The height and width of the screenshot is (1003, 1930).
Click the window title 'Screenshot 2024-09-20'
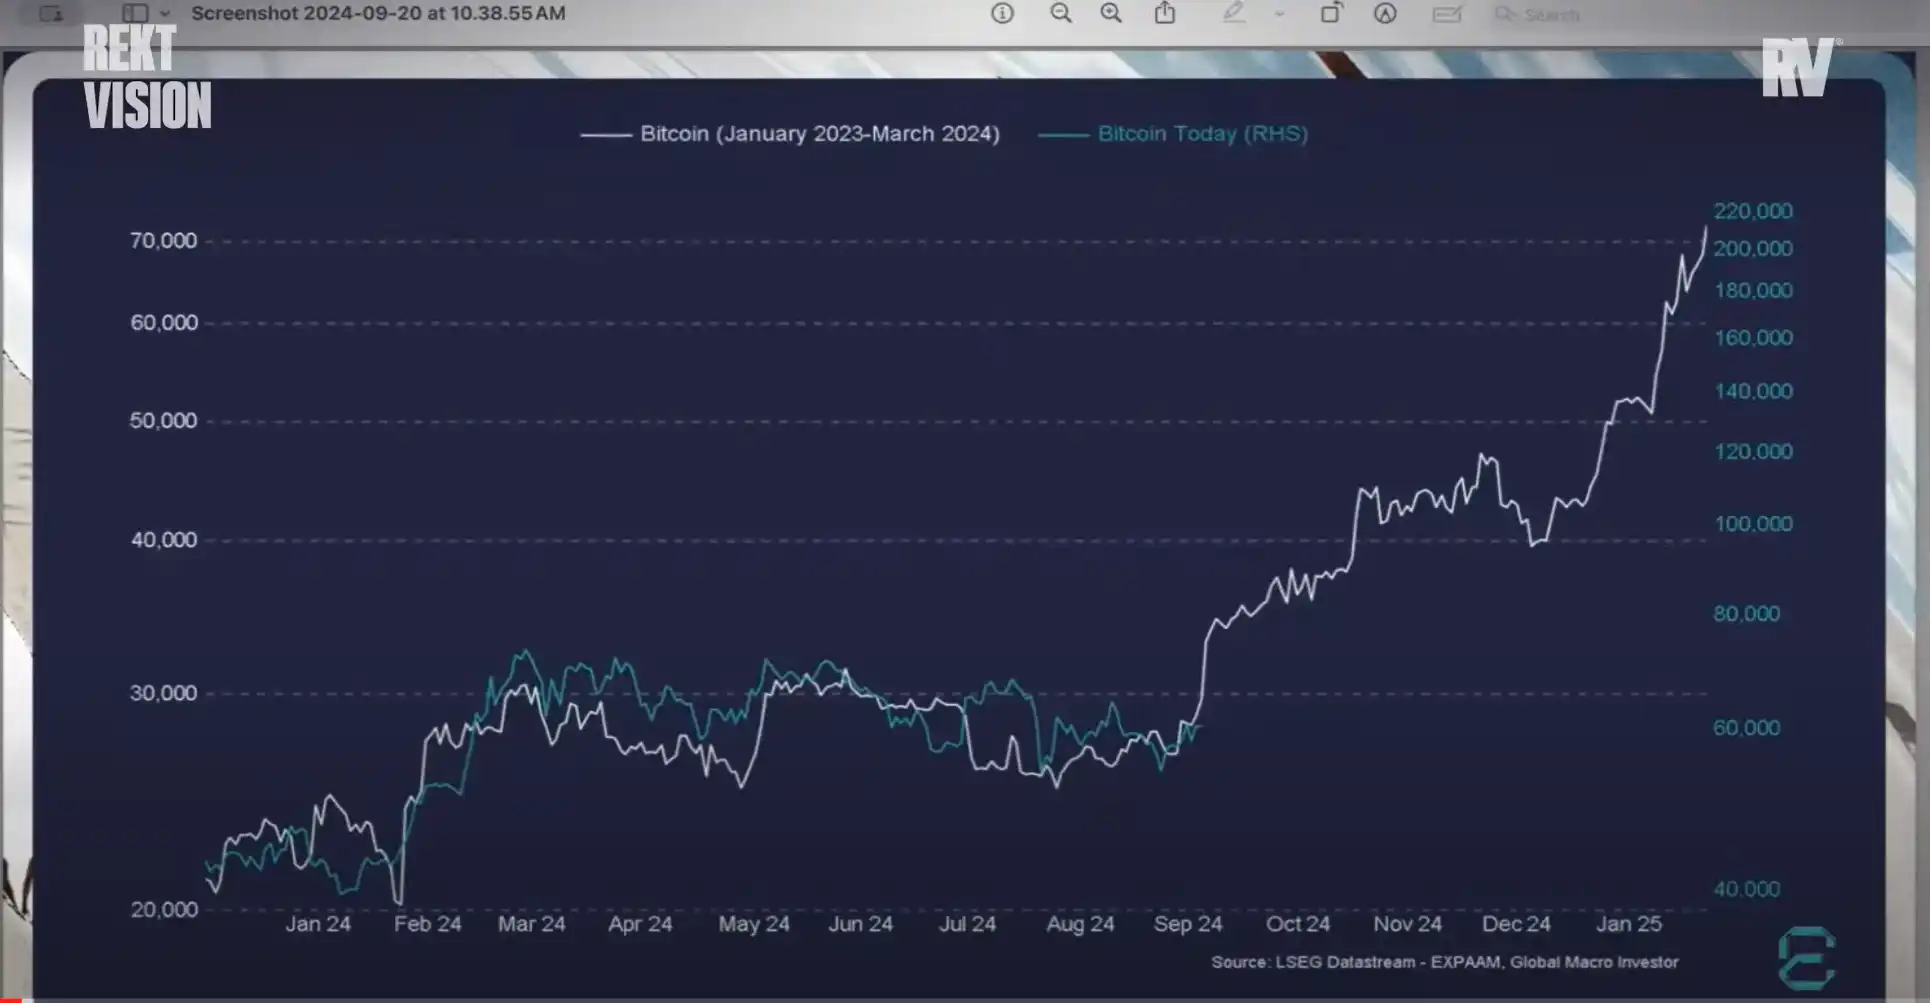click(x=378, y=13)
